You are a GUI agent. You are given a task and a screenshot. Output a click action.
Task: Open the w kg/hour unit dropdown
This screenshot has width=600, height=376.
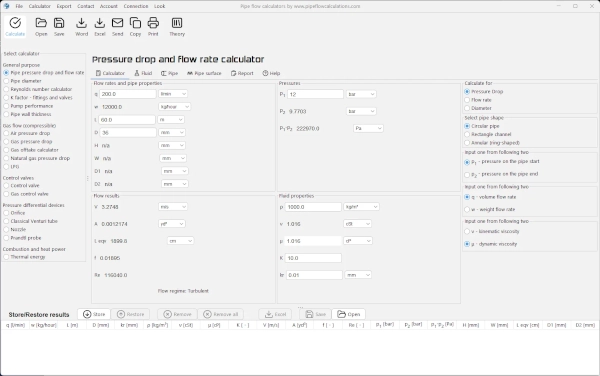pos(174,107)
